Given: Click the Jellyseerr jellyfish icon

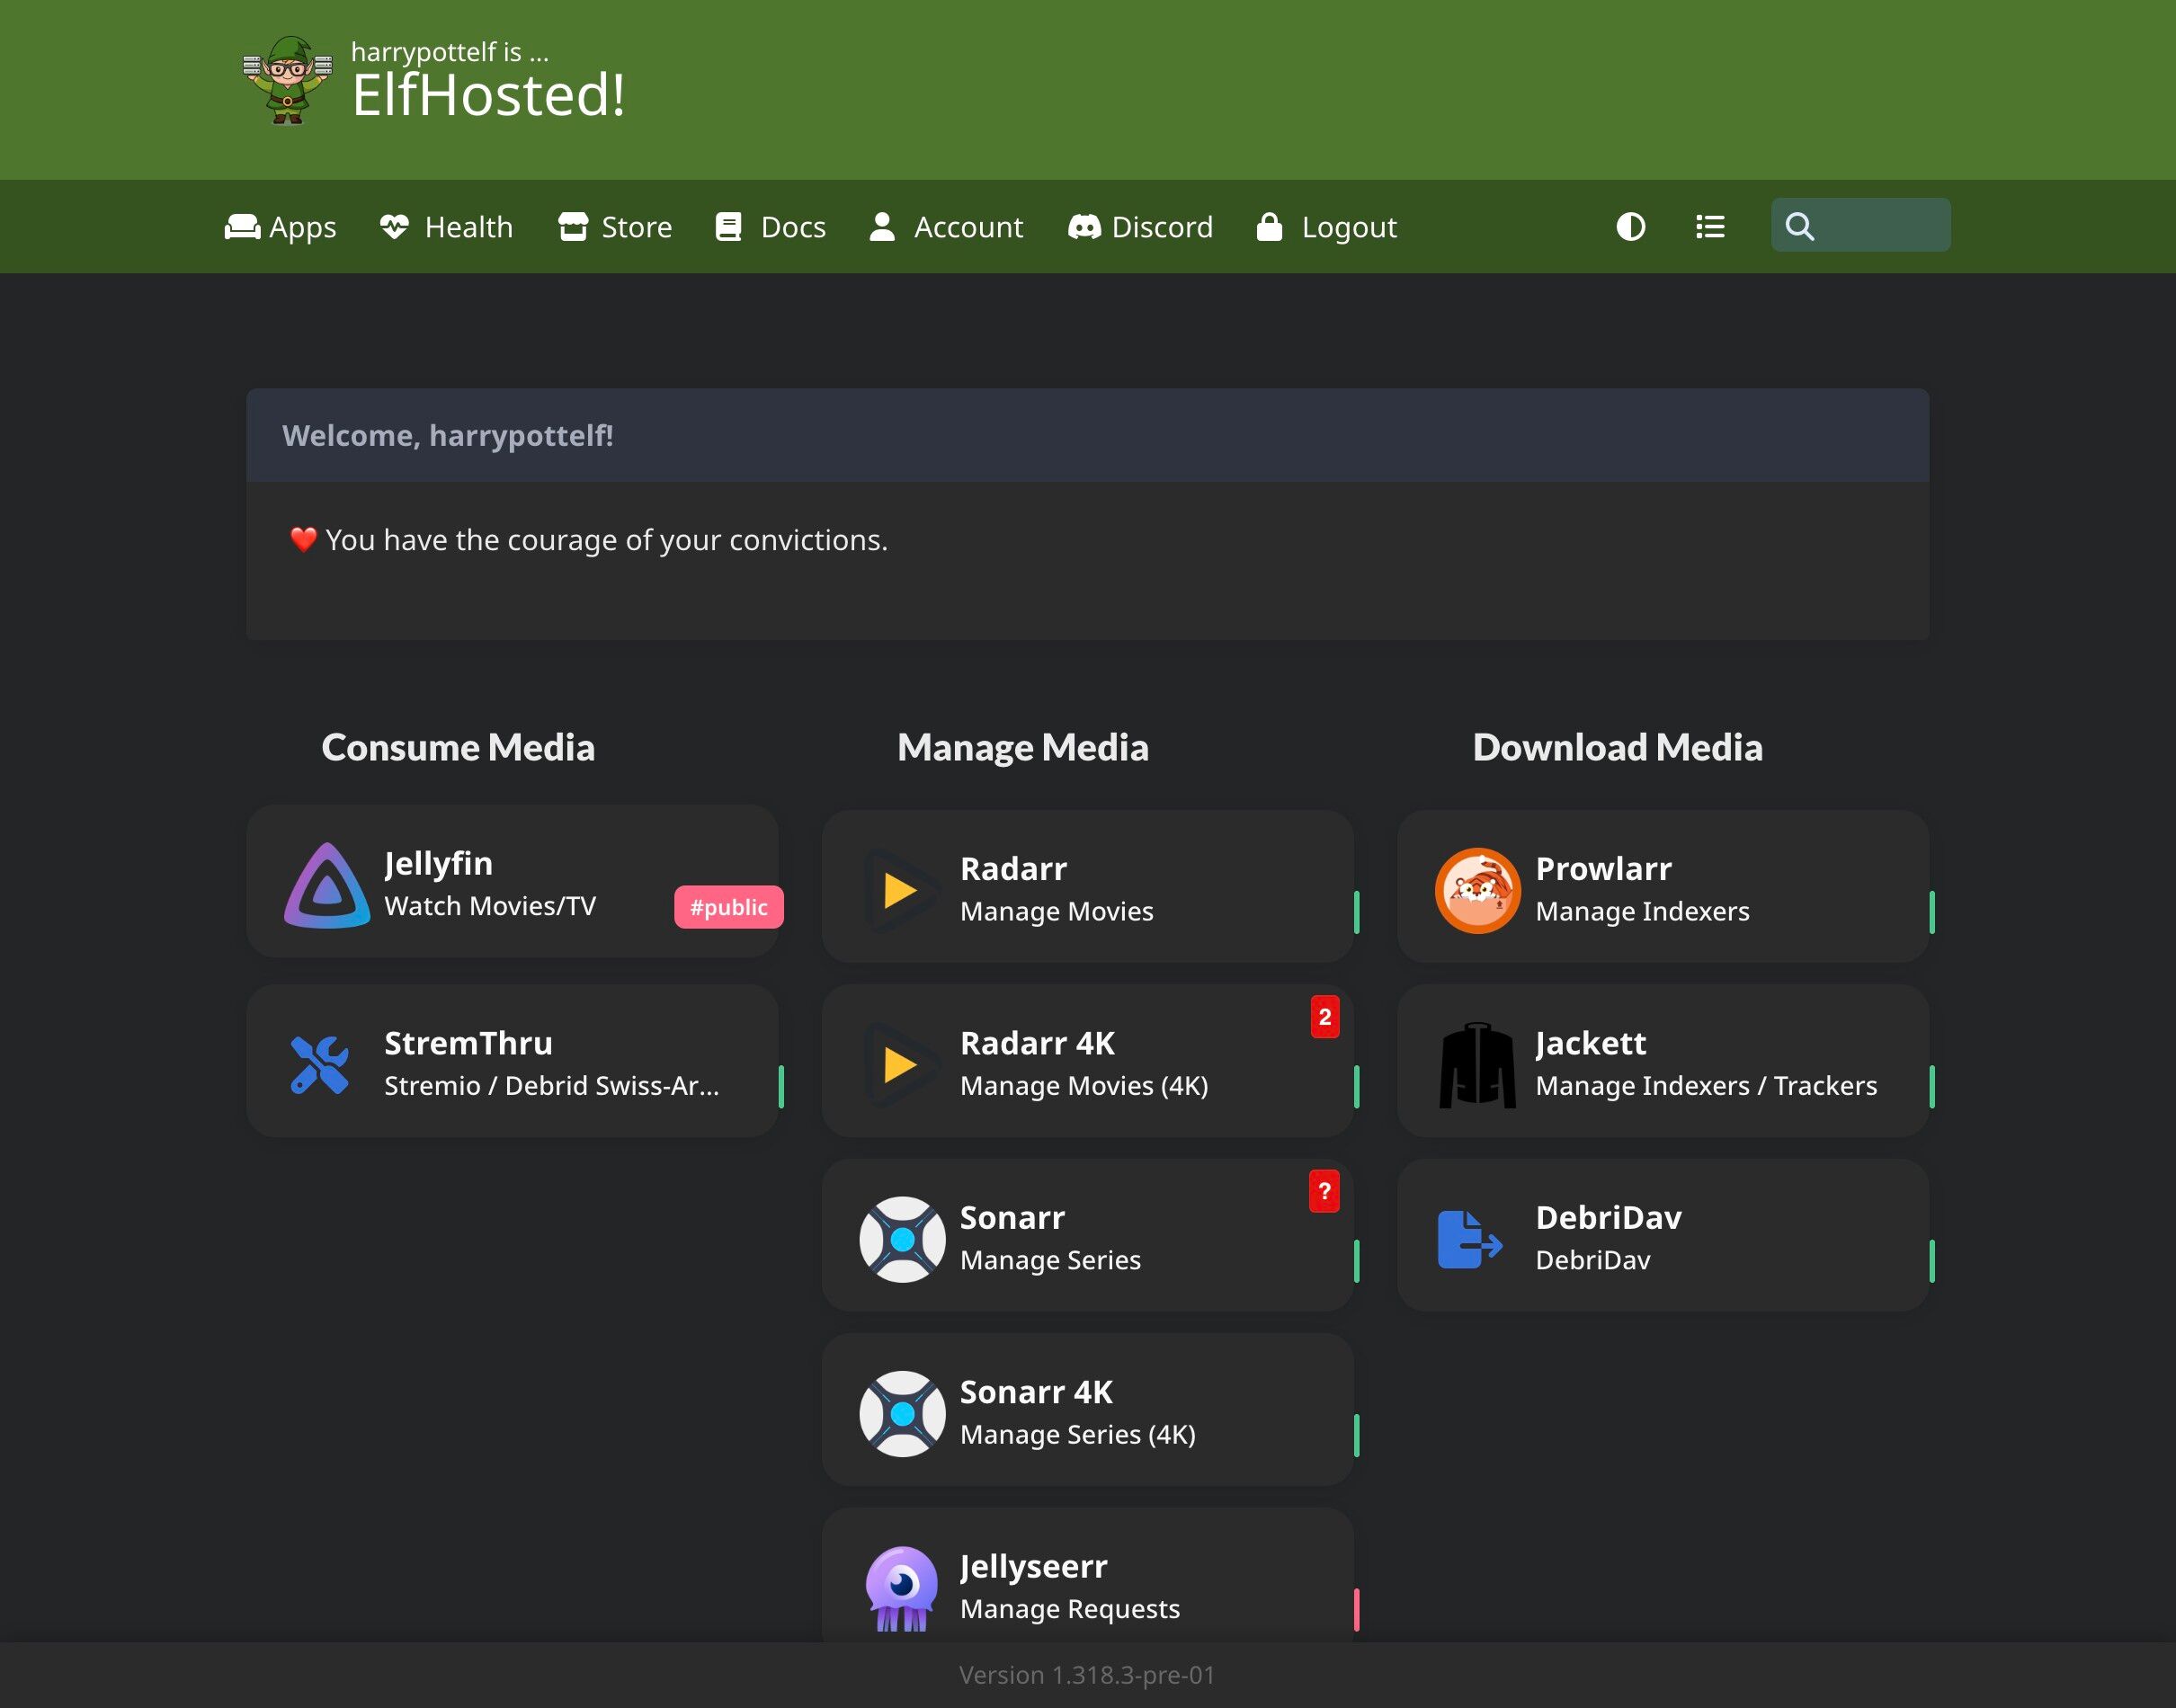Looking at the screenshot, I should pos(901,1588).
